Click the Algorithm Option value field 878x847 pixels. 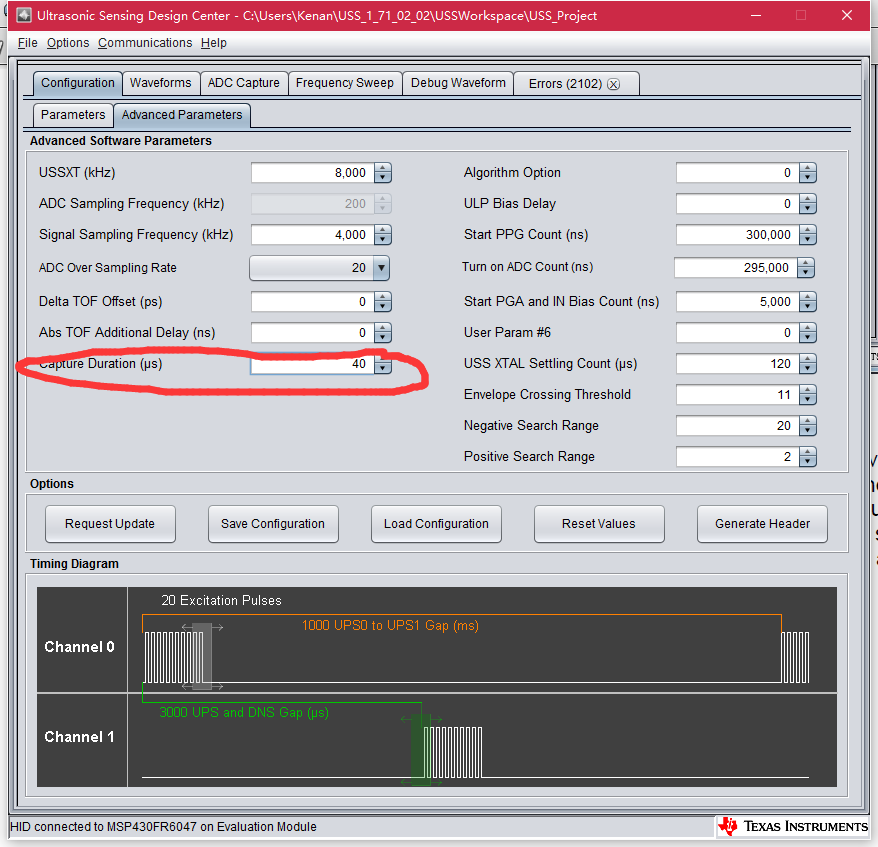[x=737, y=172]
